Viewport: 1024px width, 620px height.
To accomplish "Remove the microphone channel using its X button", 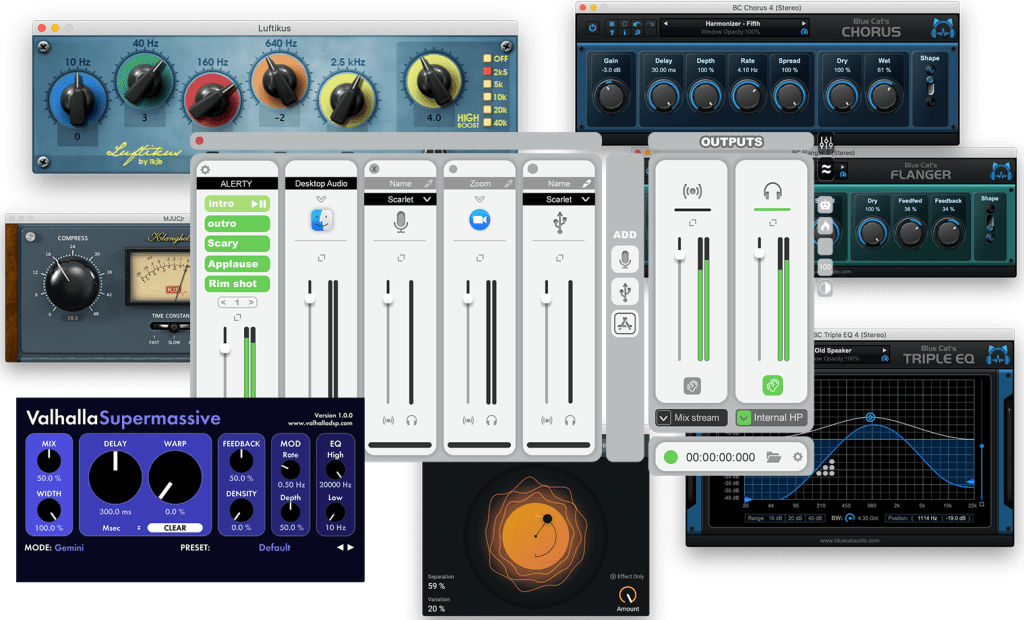I will click(x=374, y=169).
